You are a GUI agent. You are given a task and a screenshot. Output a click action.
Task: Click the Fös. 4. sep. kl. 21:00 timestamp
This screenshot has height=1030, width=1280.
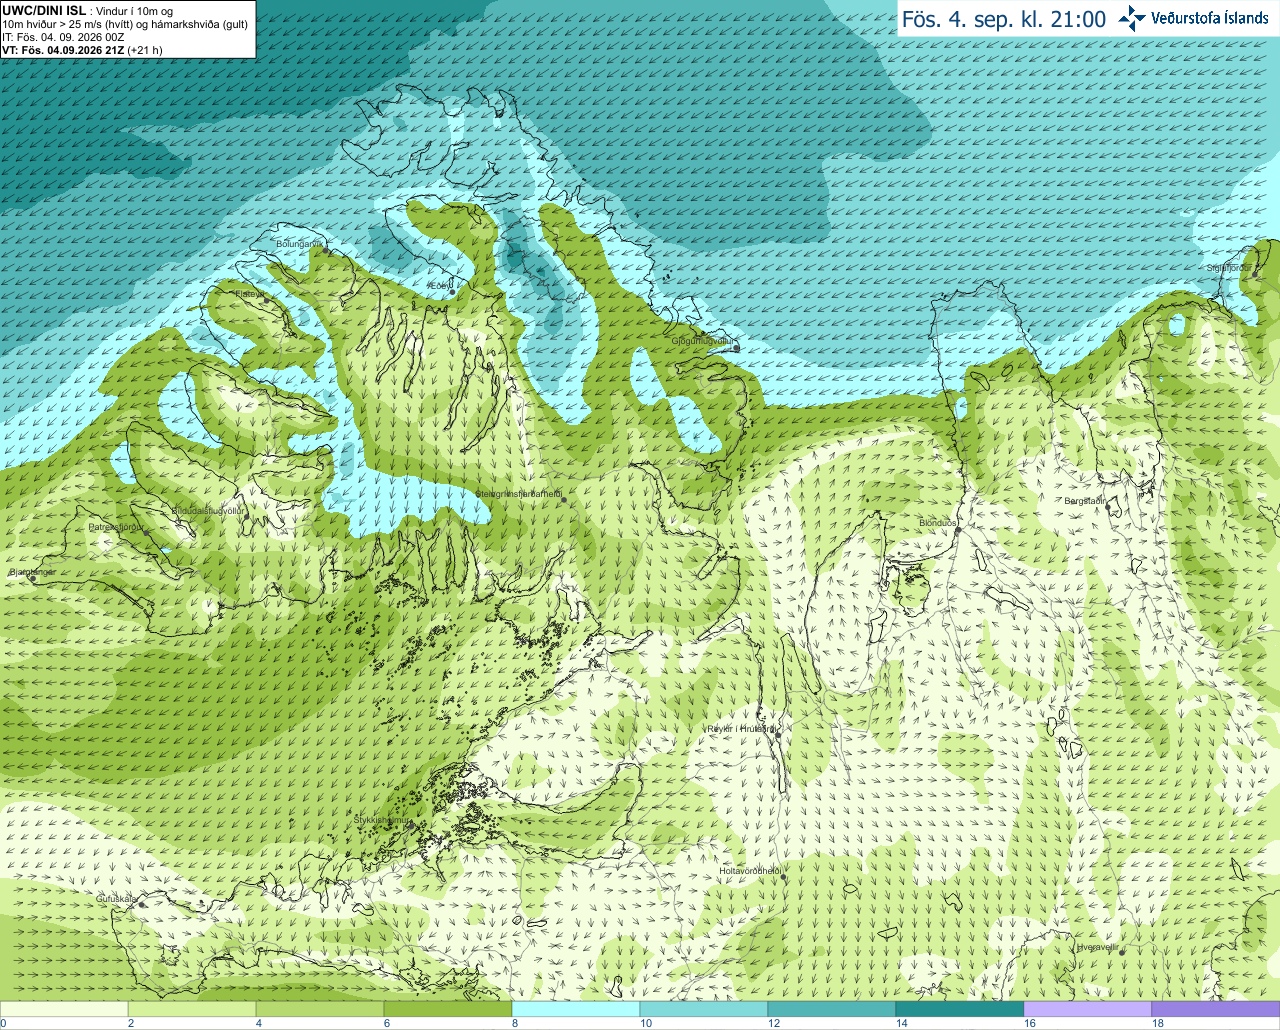(x=1004, y=19)
